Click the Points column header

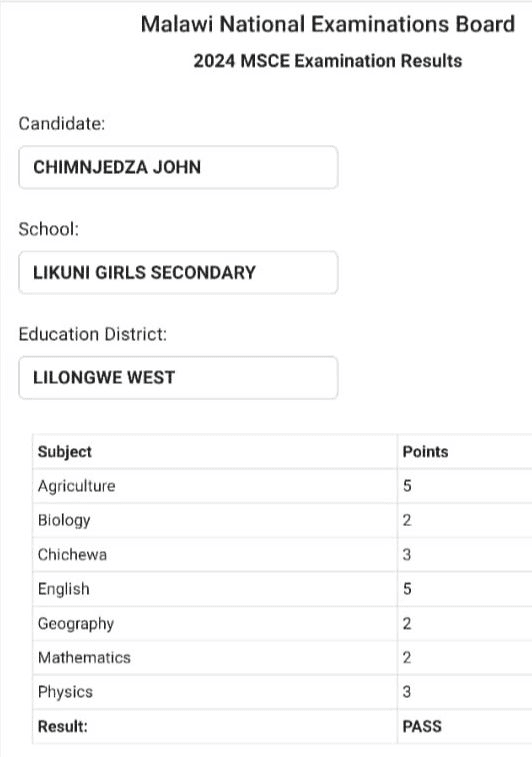click(x=425, y=451)
